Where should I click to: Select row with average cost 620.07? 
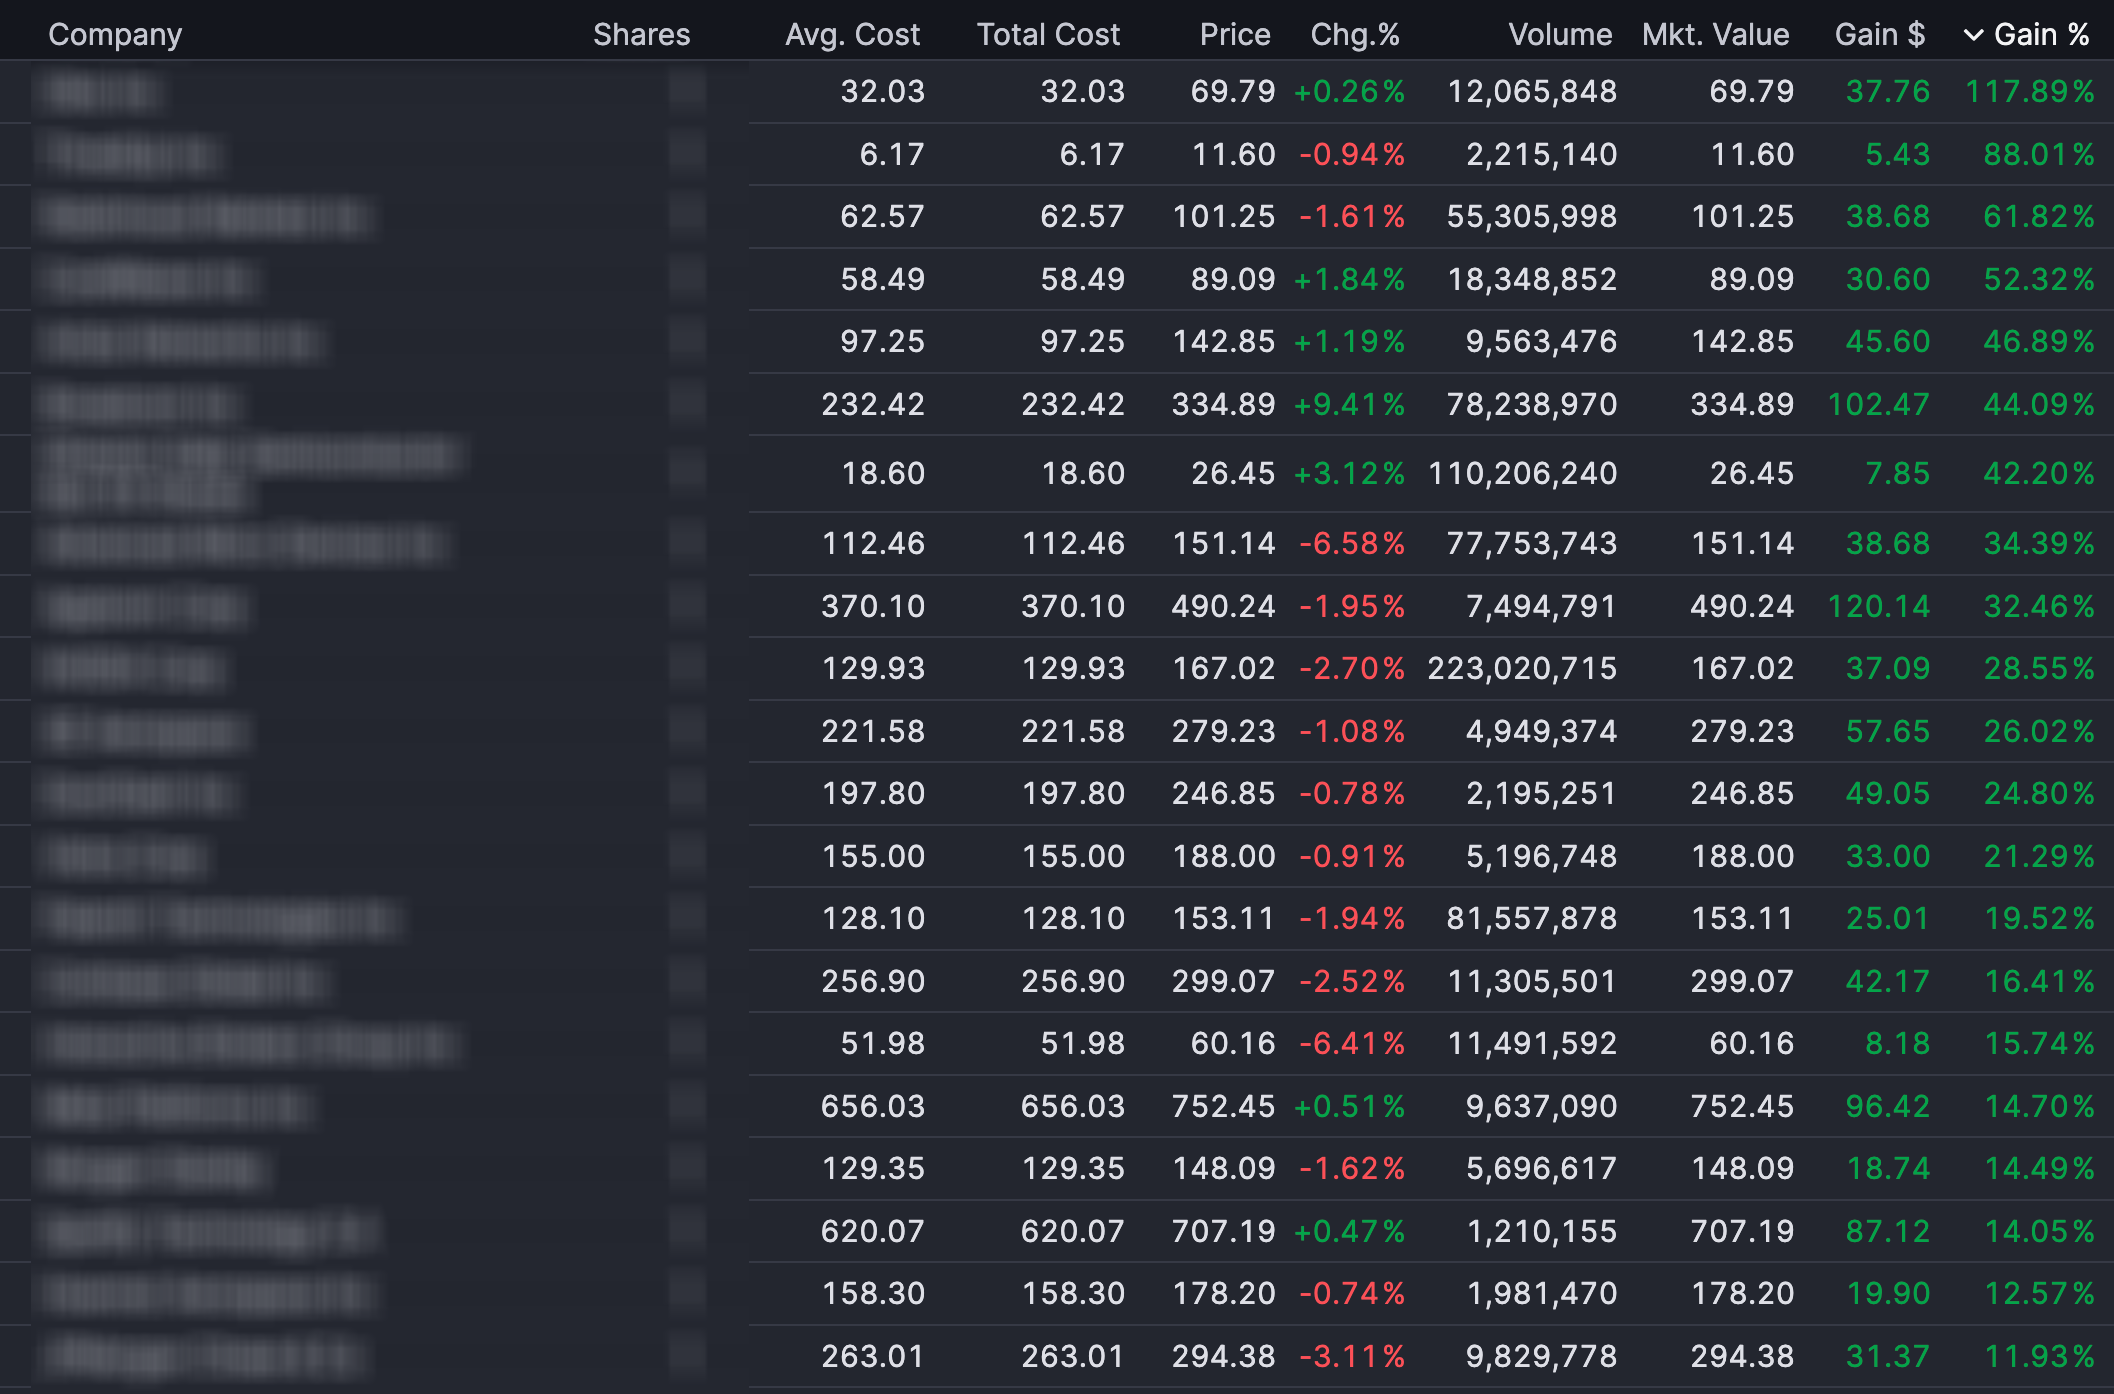pos(872,1232)
